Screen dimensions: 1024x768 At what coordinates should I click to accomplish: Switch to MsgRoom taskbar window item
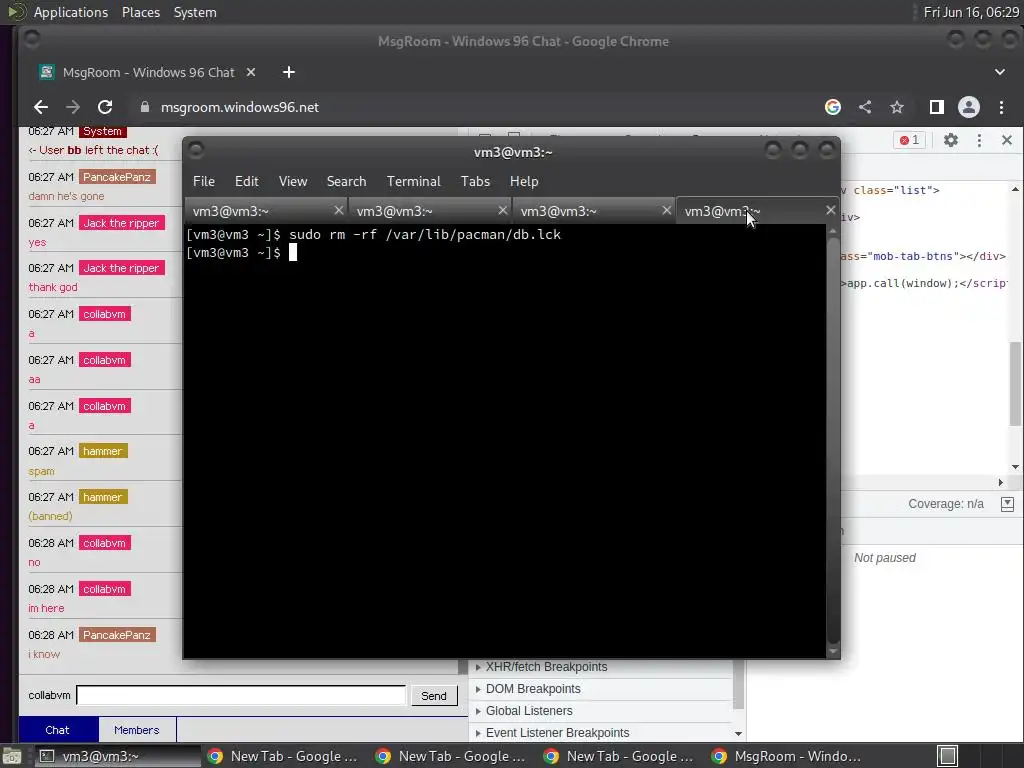(786, 756)
